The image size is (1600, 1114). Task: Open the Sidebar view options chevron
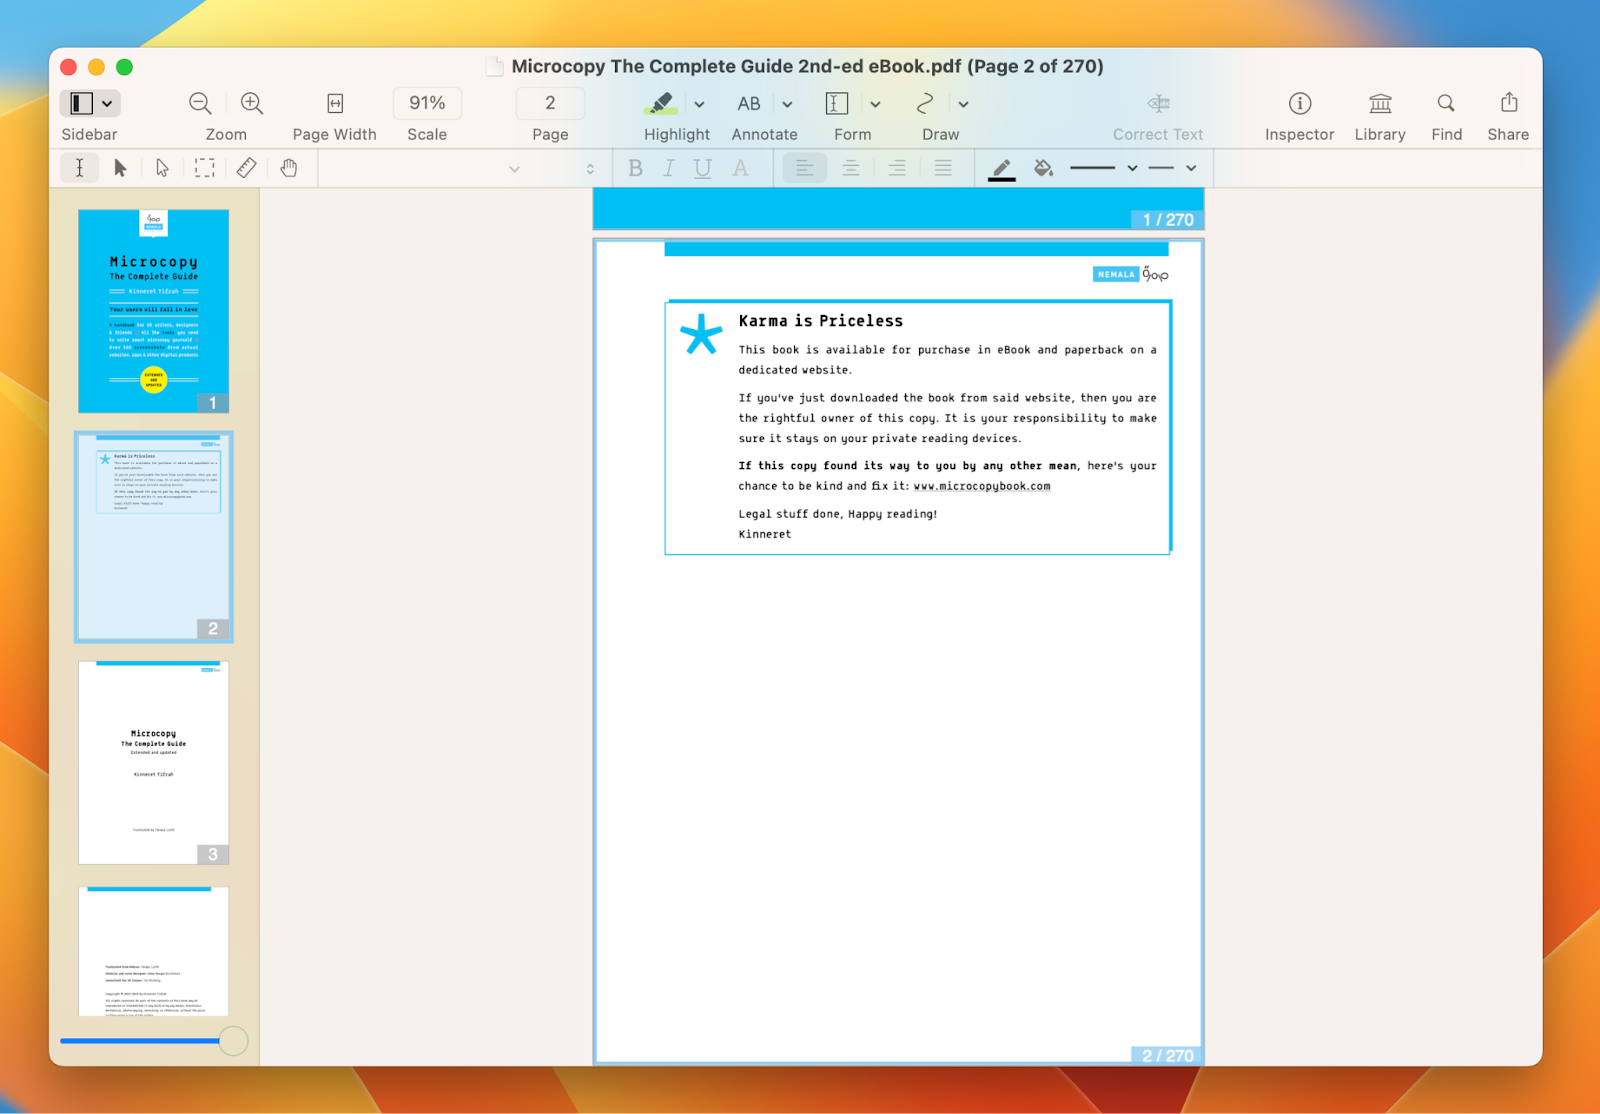point(107,103)
